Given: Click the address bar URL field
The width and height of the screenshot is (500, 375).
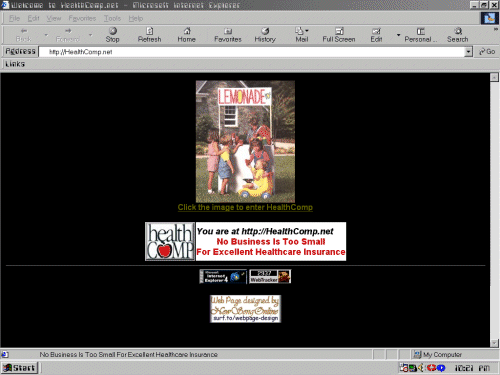Looking at the screenshot, I should pos(252,52).
